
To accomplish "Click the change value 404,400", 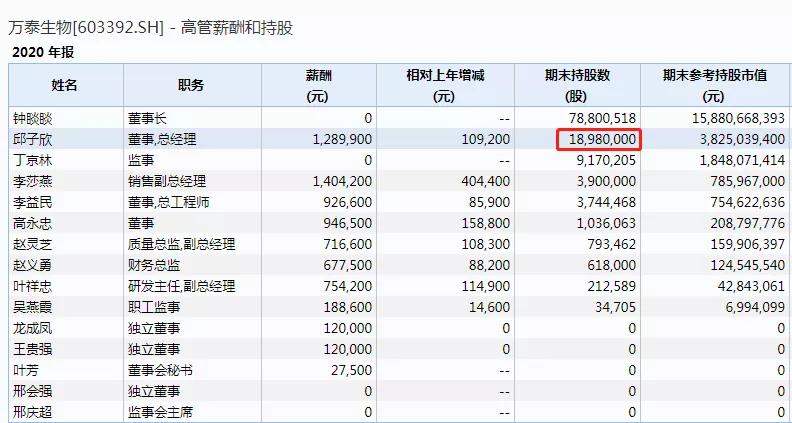I will click(x=486, y=181).
